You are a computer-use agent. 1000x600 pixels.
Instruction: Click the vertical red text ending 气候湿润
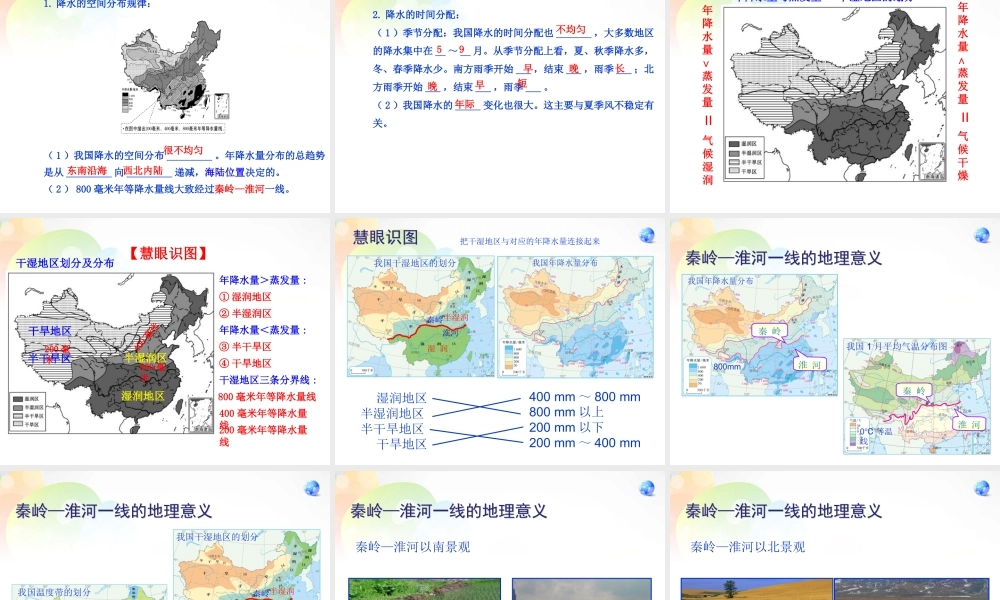tap(707, 94)
